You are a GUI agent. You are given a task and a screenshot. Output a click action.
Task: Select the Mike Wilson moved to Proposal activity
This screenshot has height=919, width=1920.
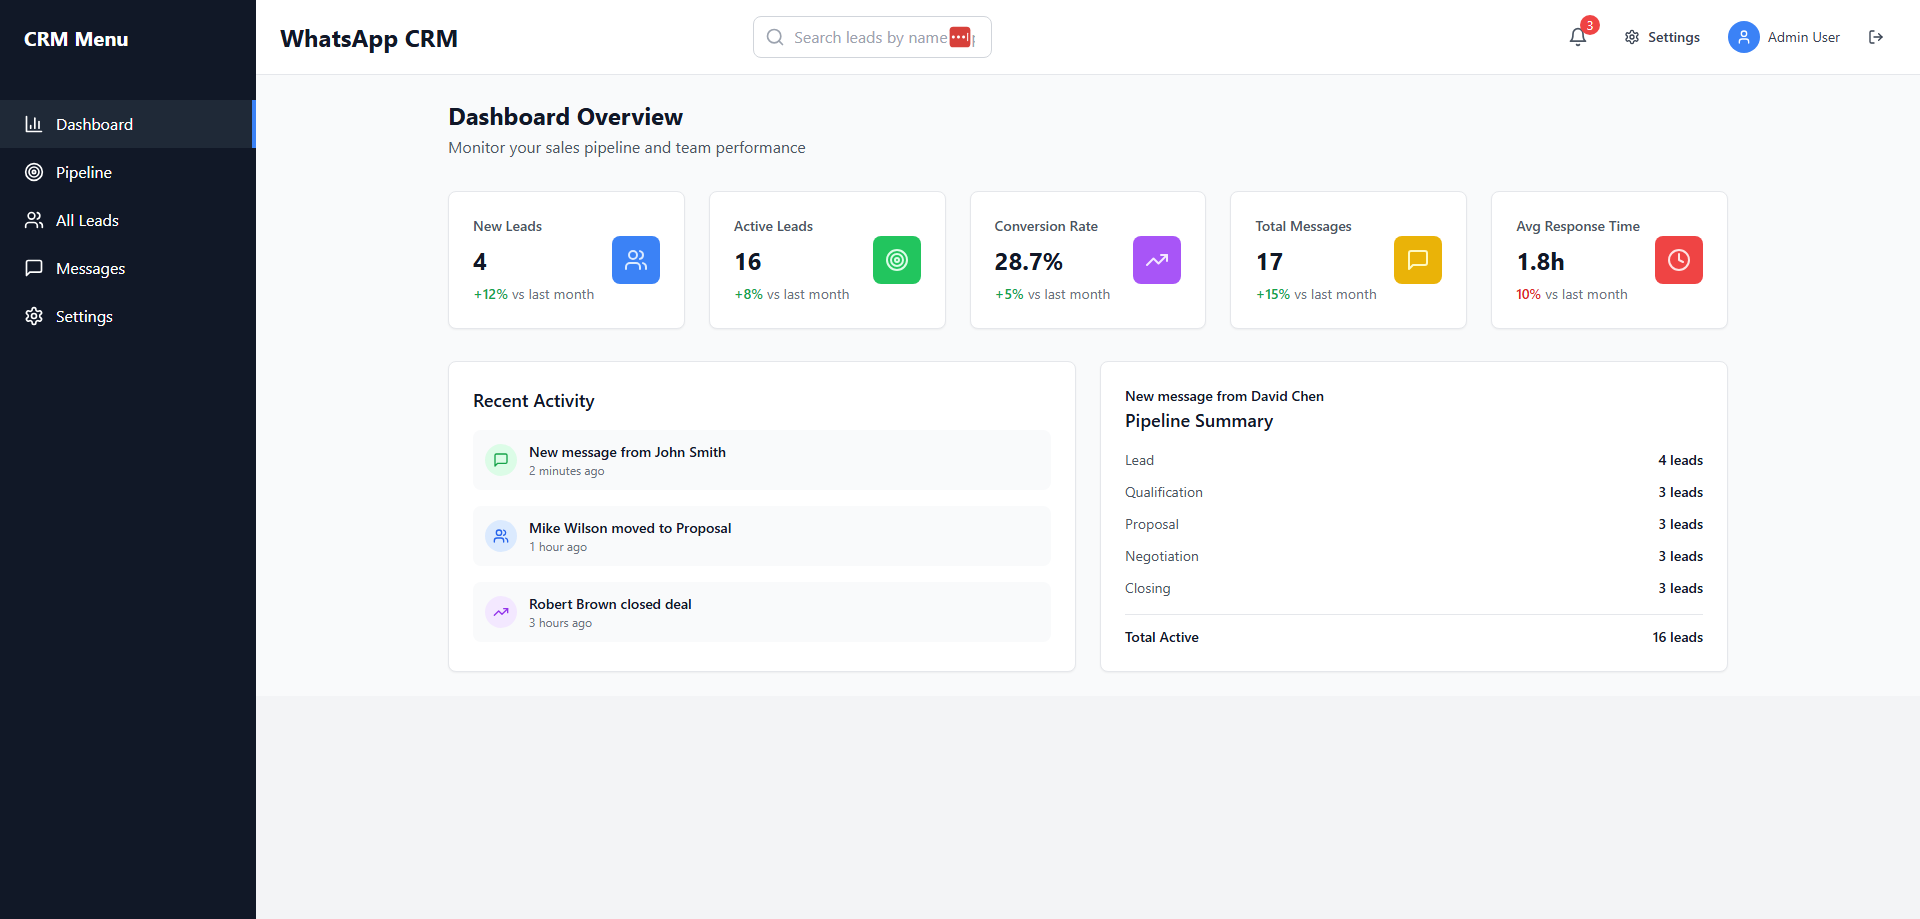761,536
